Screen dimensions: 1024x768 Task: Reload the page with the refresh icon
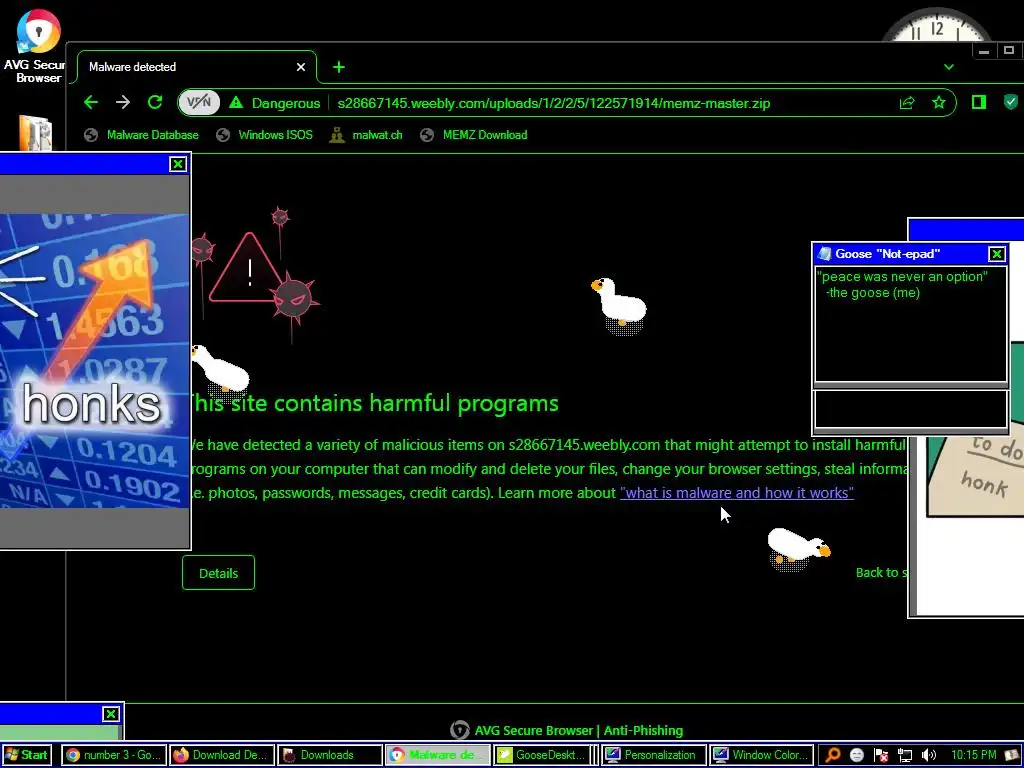[x=155, y=103]
